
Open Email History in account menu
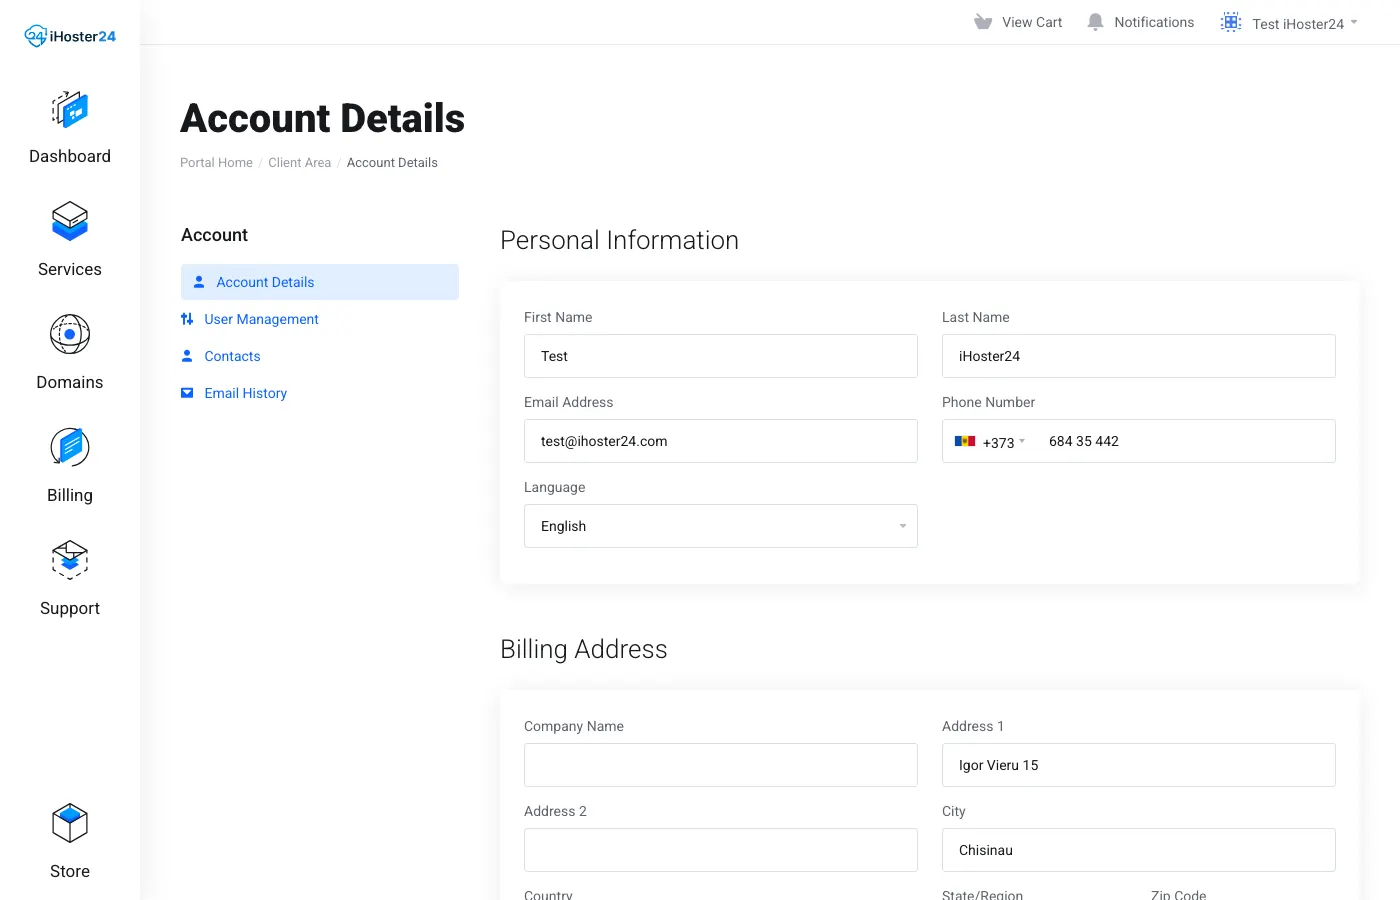pos(245,393)
